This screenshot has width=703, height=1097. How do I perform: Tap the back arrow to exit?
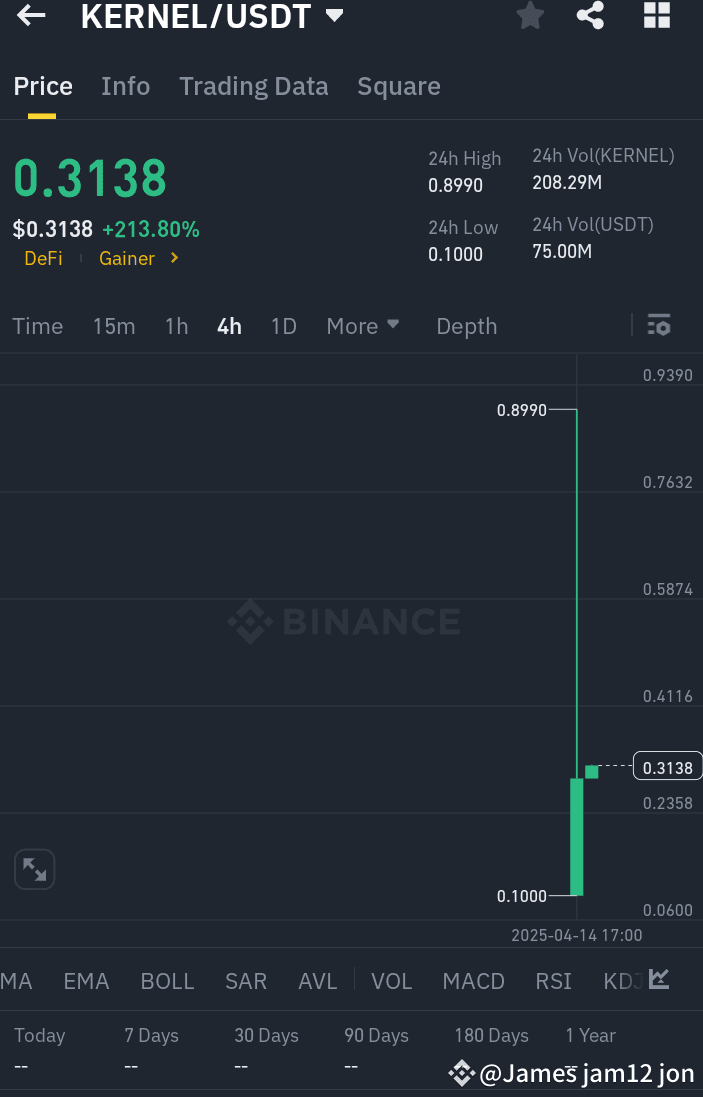coord(29,16)
